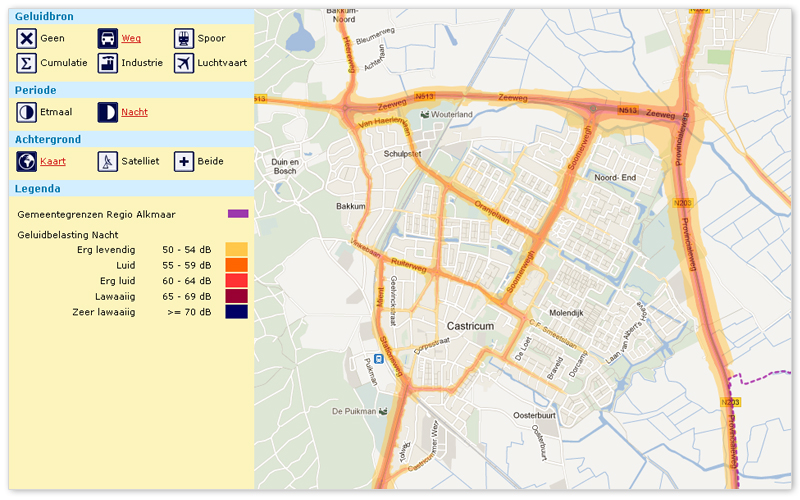The width and height of the screenshot is (800, 500).
Task: Click the Legenda section header
Action: point(38,188)
